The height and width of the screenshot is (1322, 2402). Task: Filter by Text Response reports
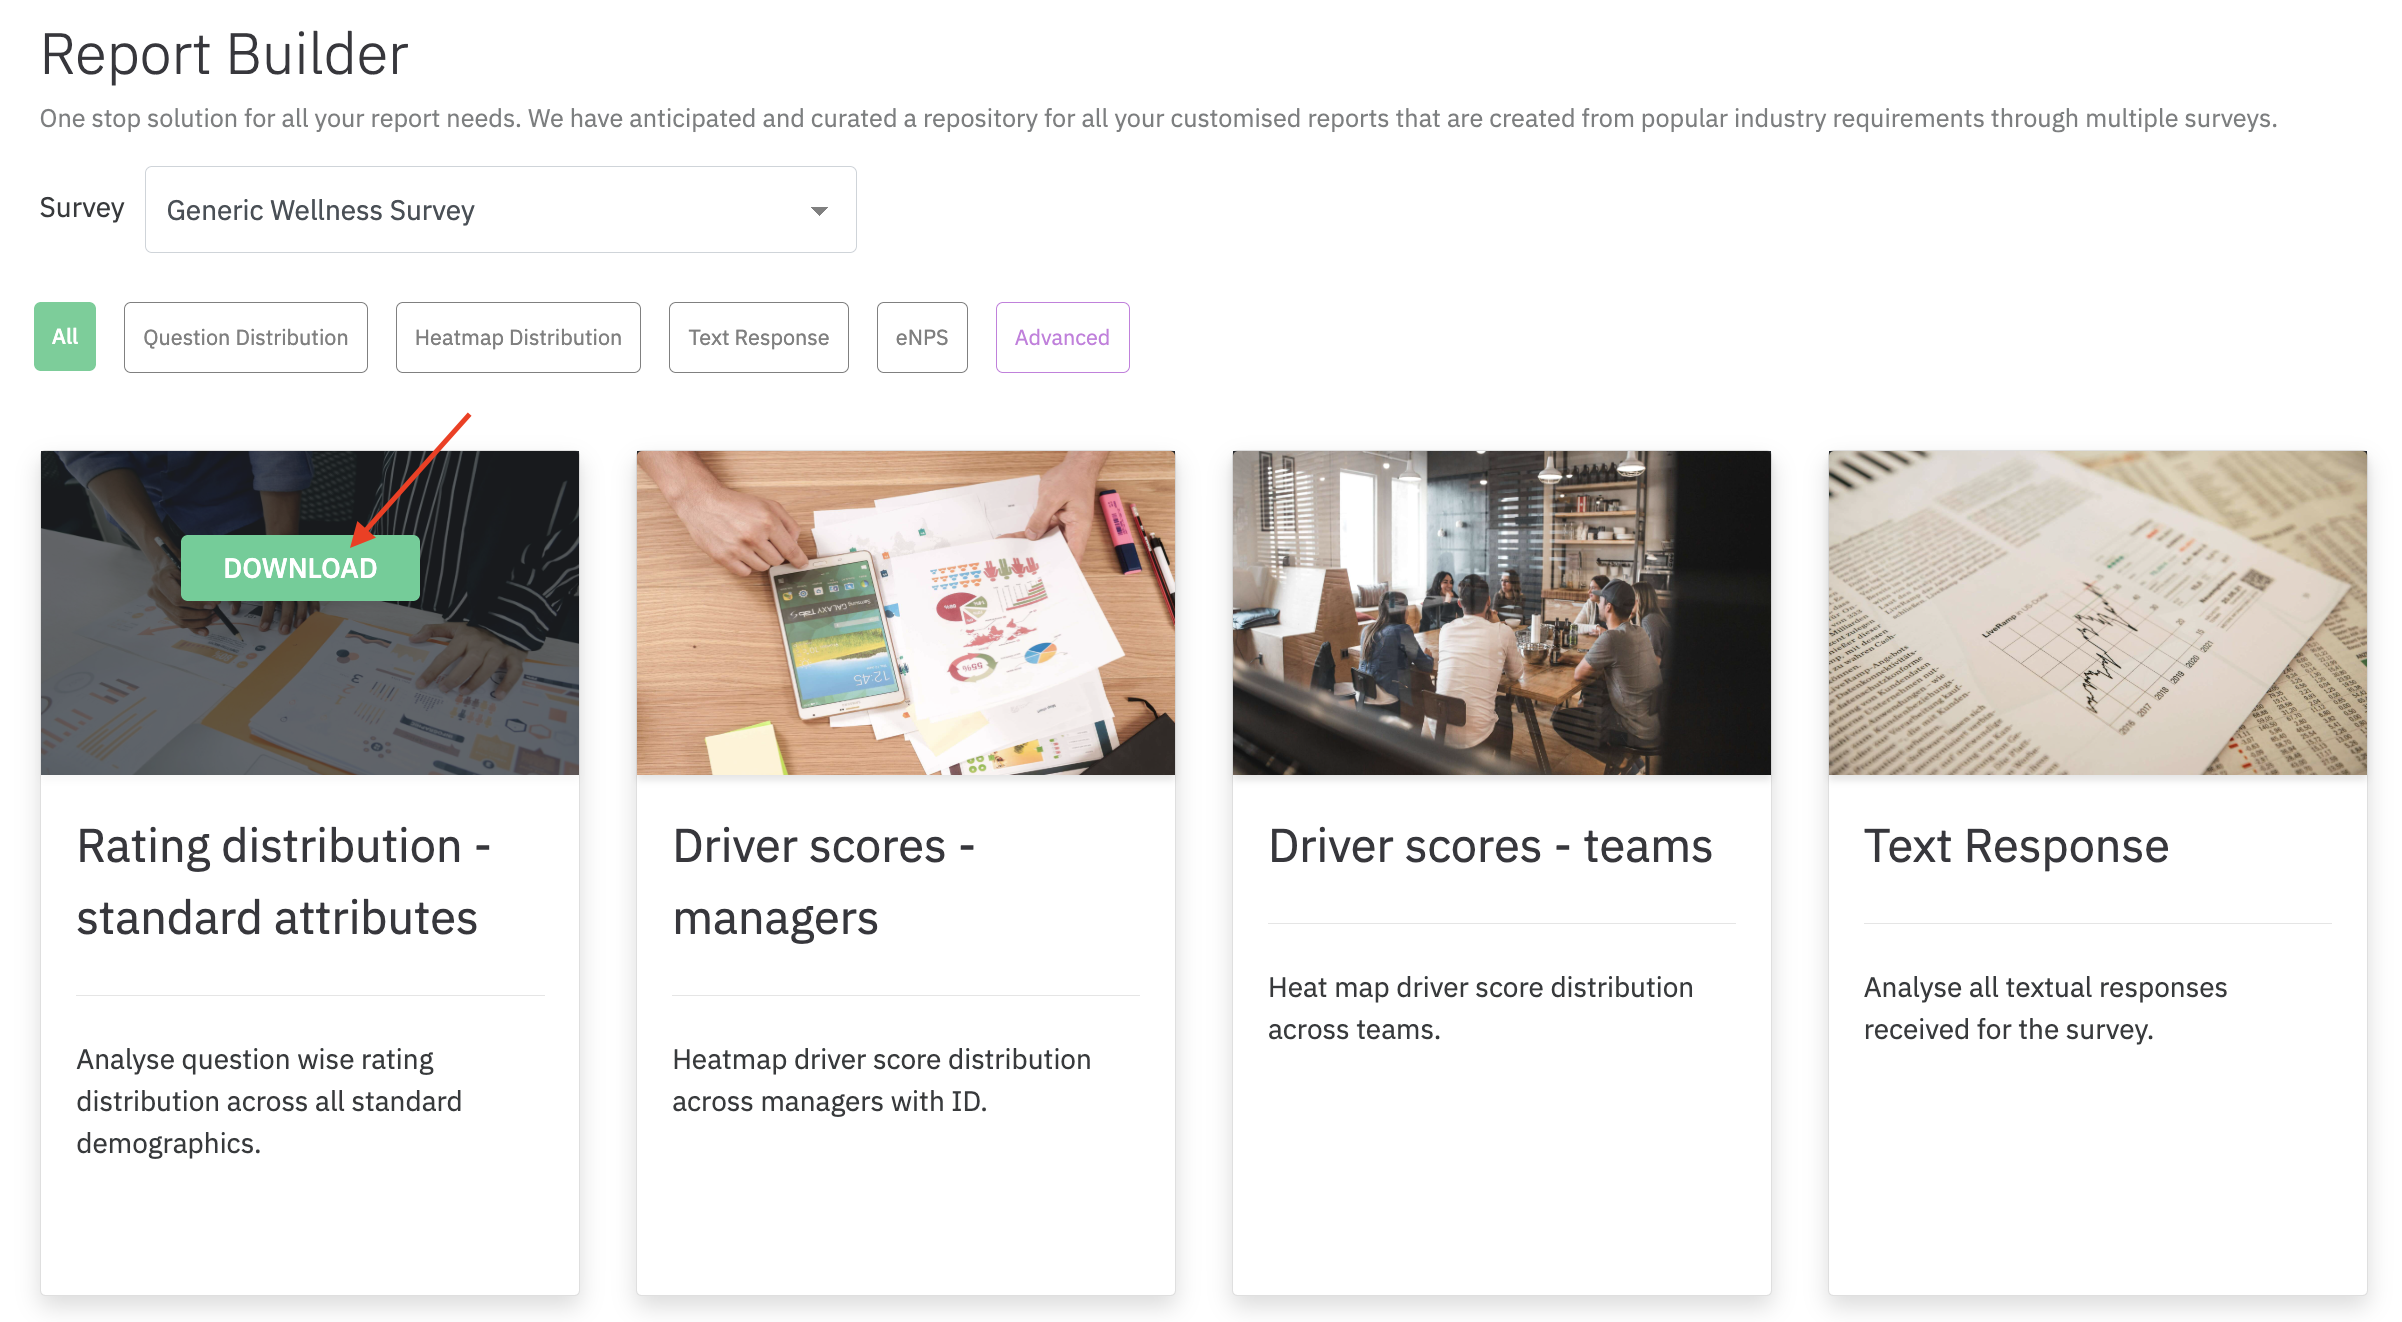[758, 338]
